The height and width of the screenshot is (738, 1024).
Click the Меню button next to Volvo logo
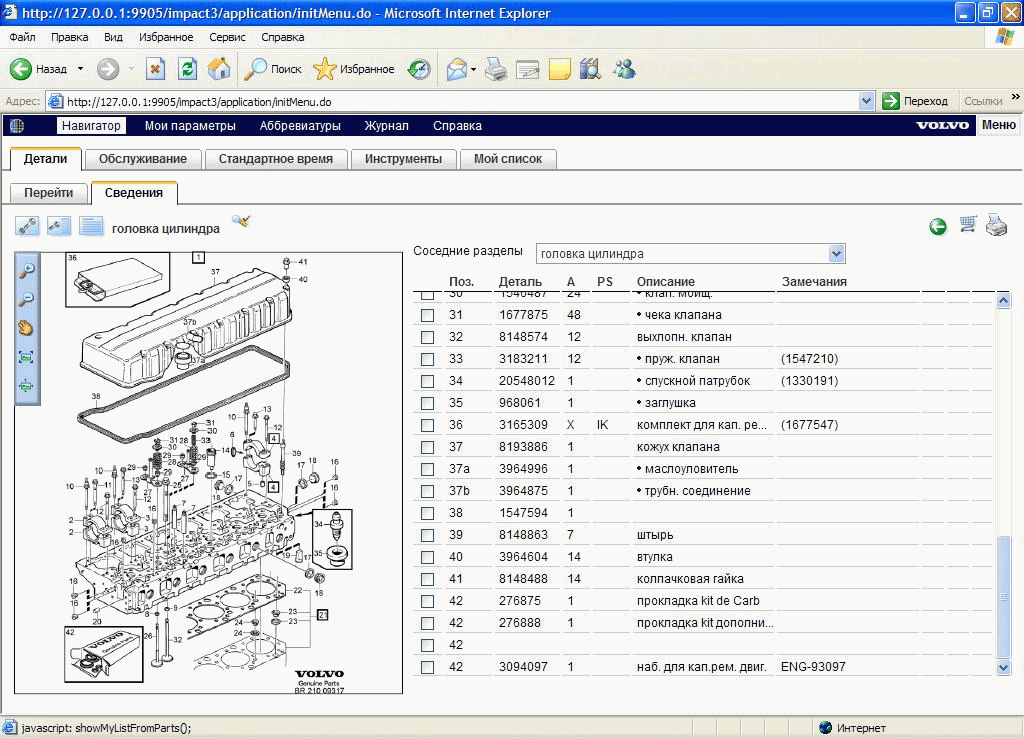click(998, 125)
